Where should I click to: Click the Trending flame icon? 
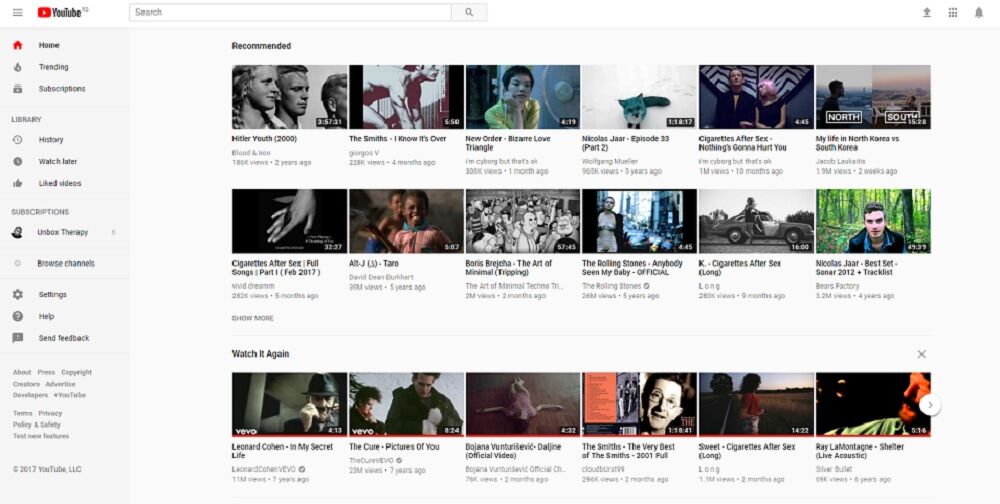pyautogui.click(x=17, y=67)
